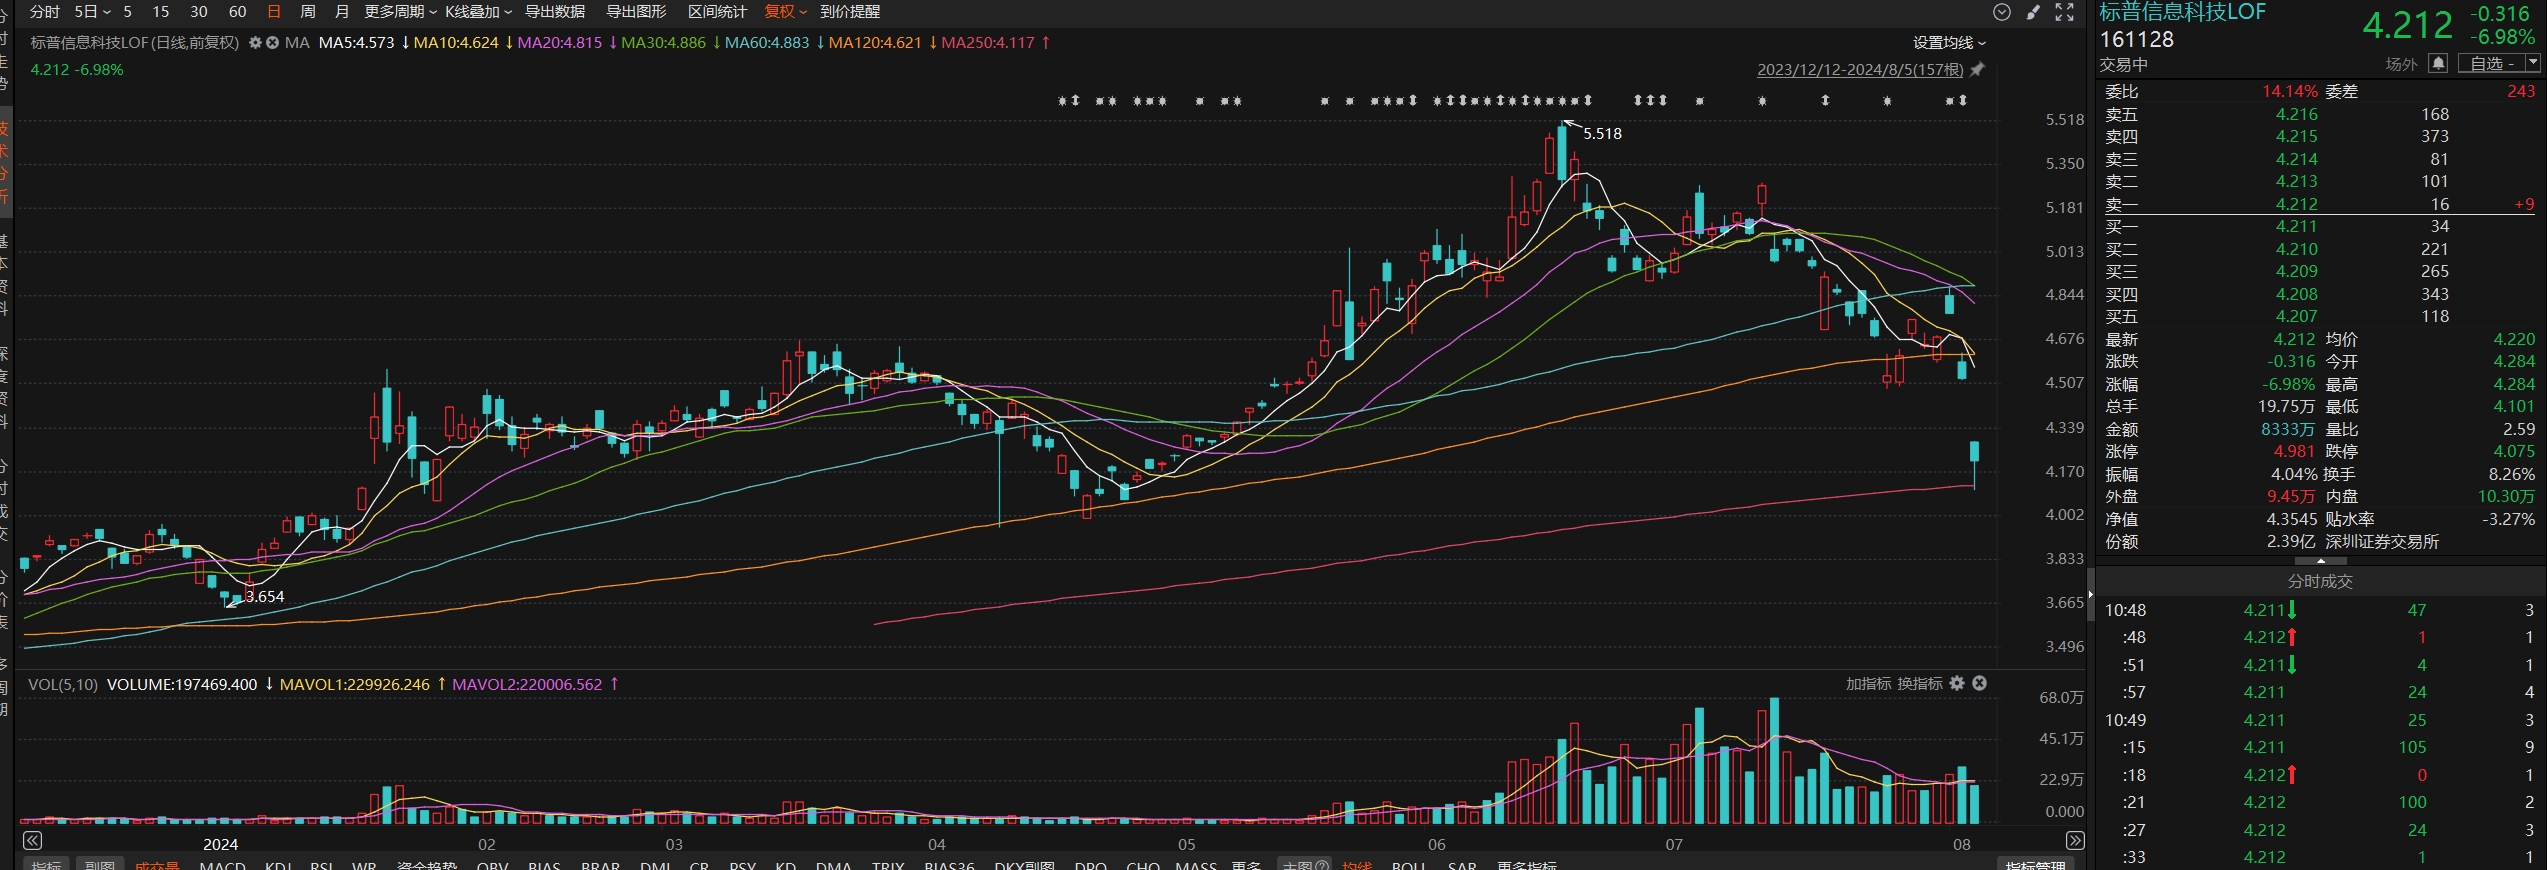
Task: Click the 10:49 trade row at 4.211
Action: point(2320,720)
